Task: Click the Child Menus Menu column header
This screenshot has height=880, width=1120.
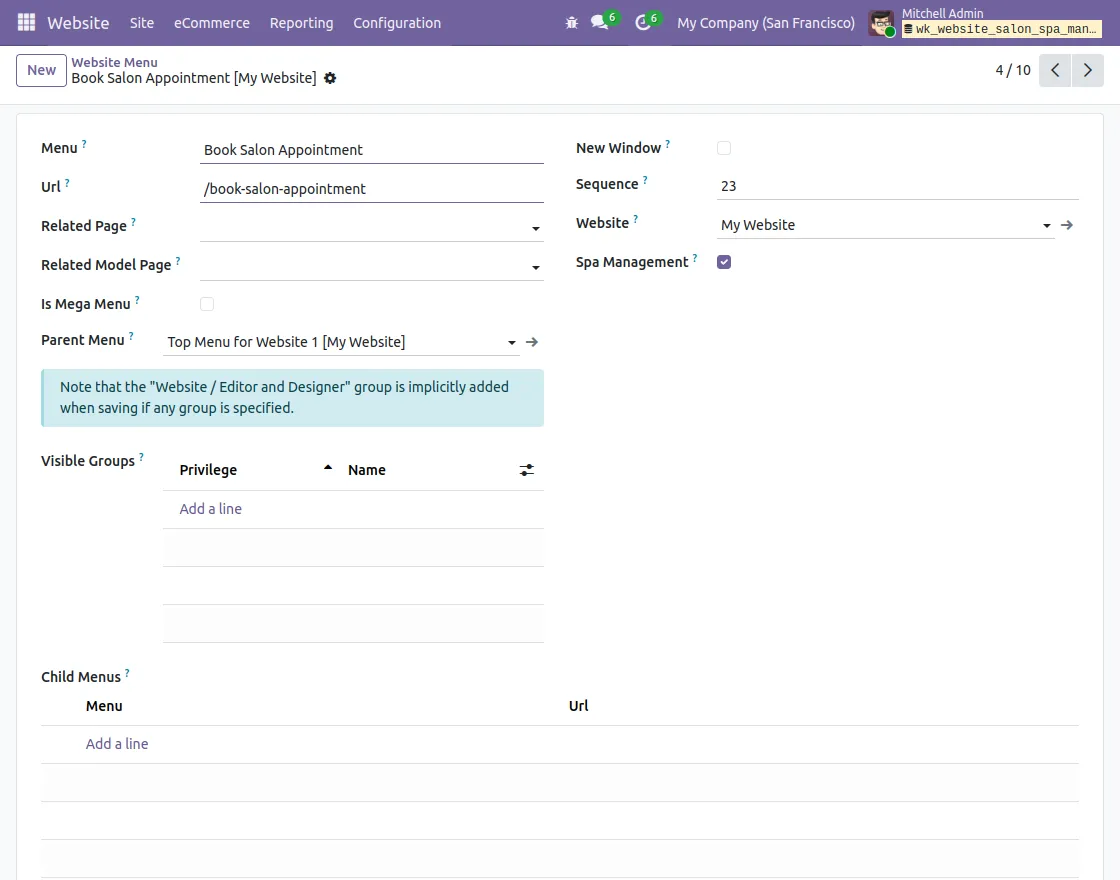Action: [x=104, y=706]
